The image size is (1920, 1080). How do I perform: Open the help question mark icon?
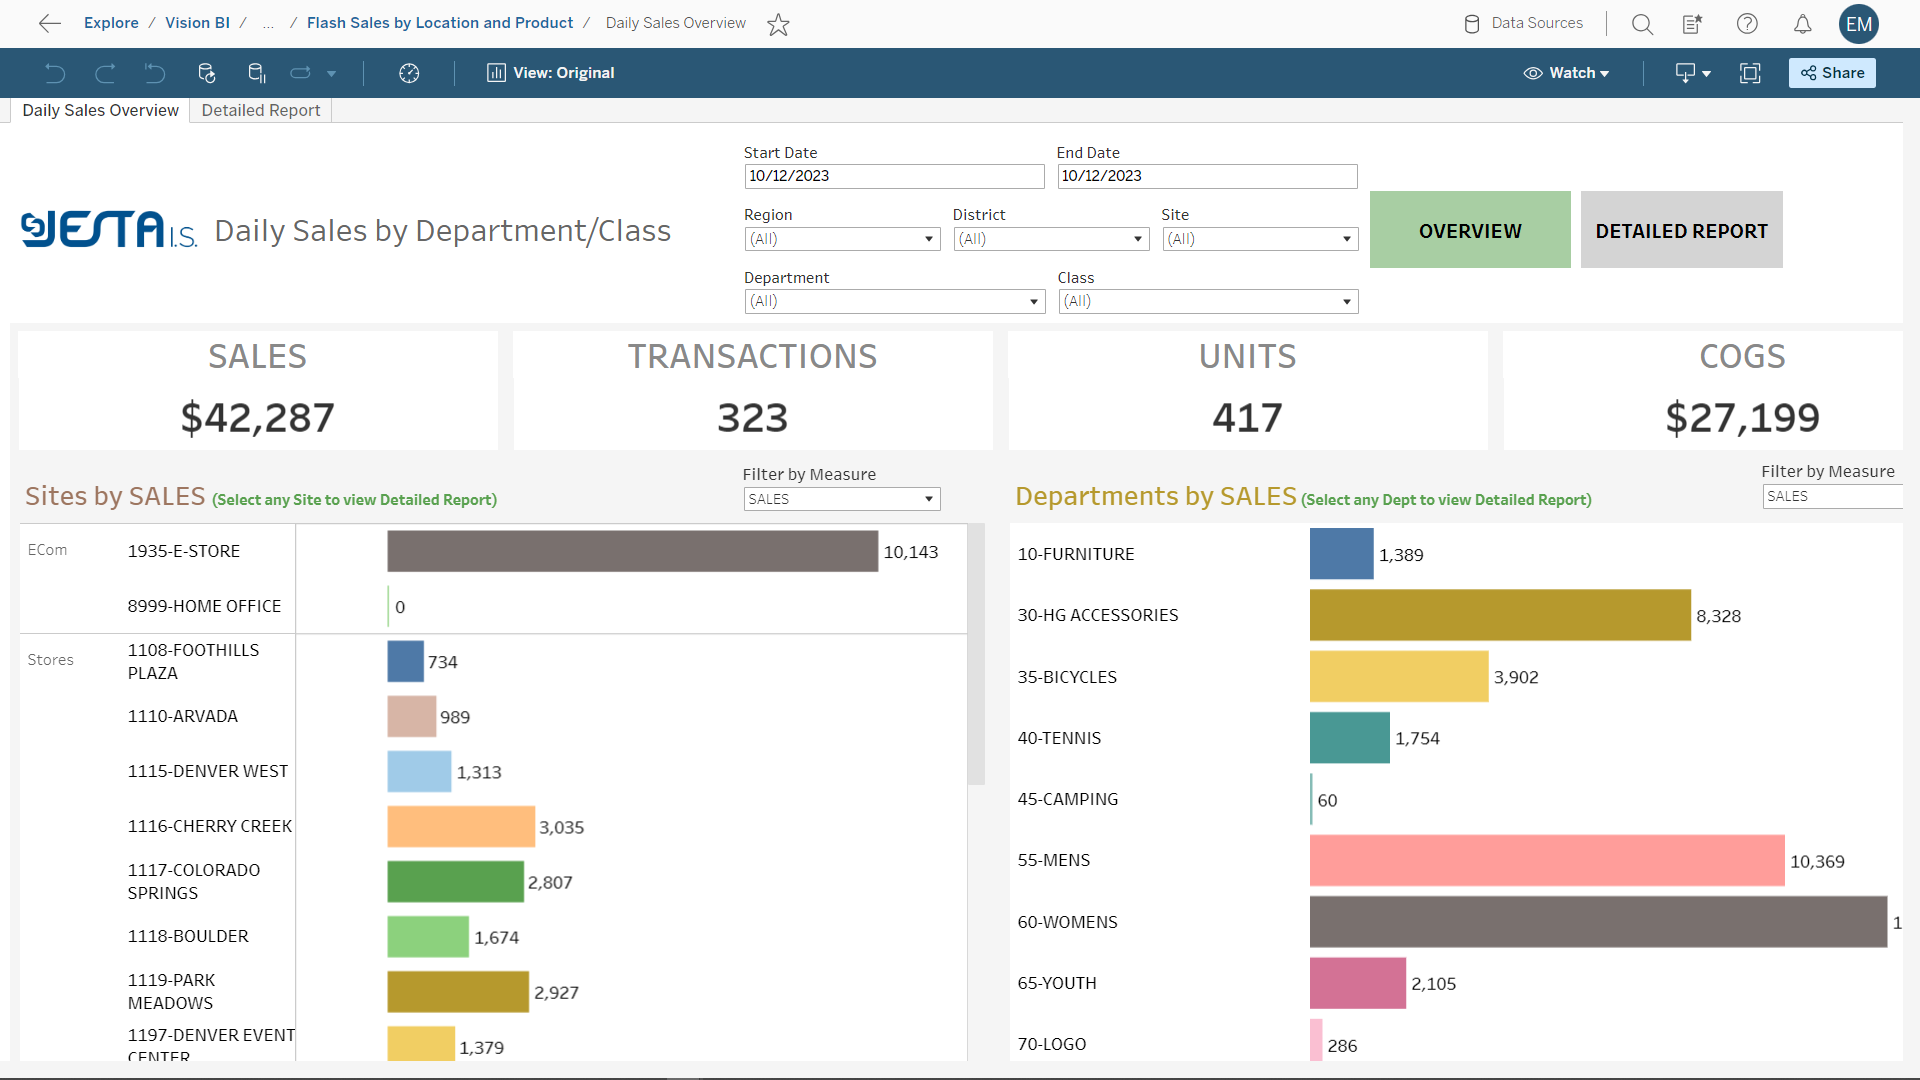(x=1747, y=24)
